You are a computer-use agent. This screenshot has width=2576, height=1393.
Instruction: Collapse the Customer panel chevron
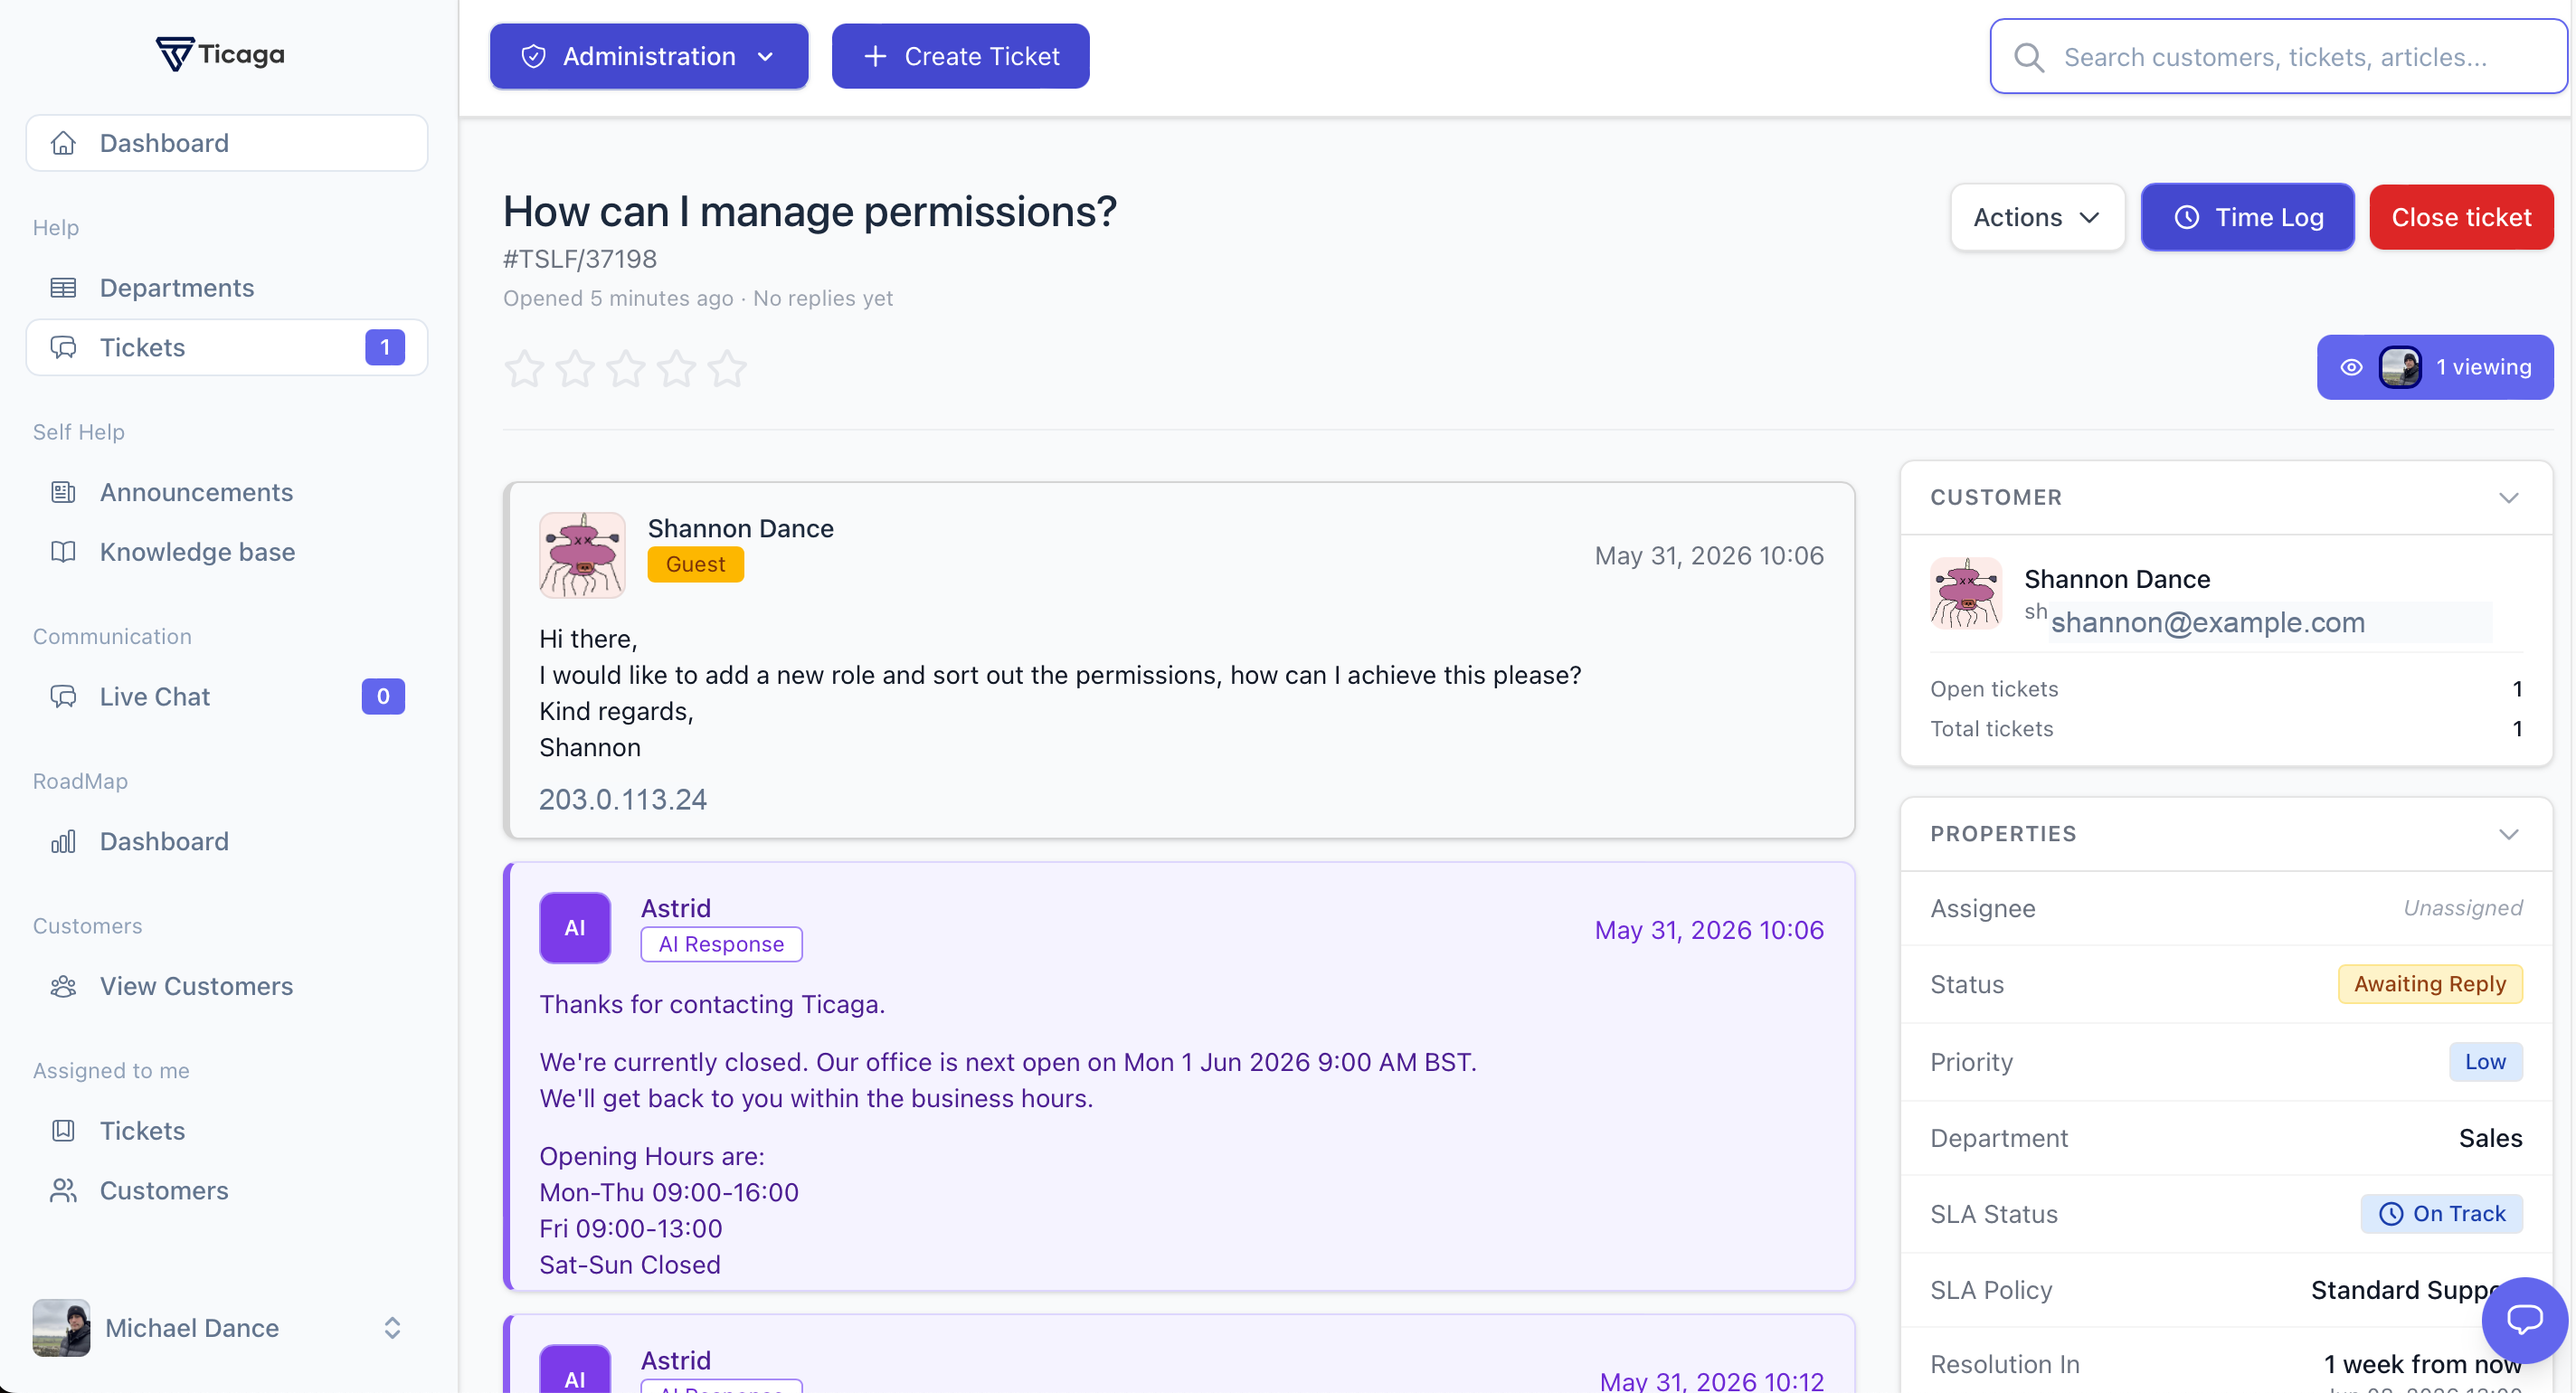pyautogui.click(x=2509, y=498)
